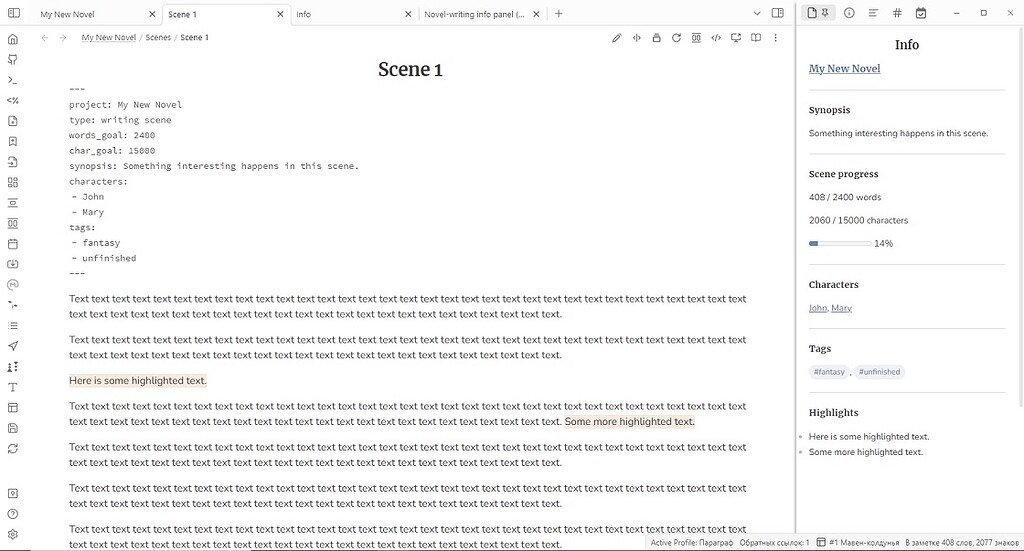1024x551 pixels.
Task: Click the paper-plane ribbon icon
Action: pyautogui.click(x=12, y=346)
